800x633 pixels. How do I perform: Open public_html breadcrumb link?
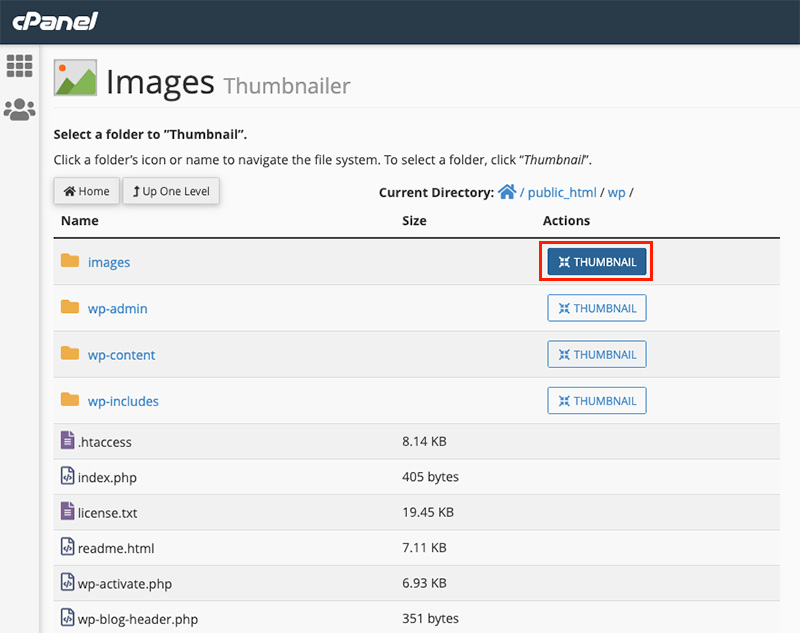(561, 192)
